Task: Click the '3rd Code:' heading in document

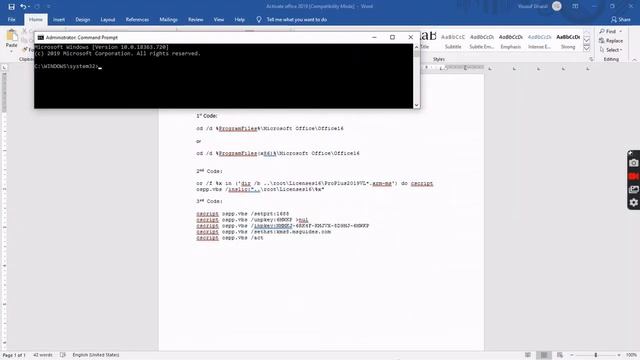Action: click(x=209, y=201)
